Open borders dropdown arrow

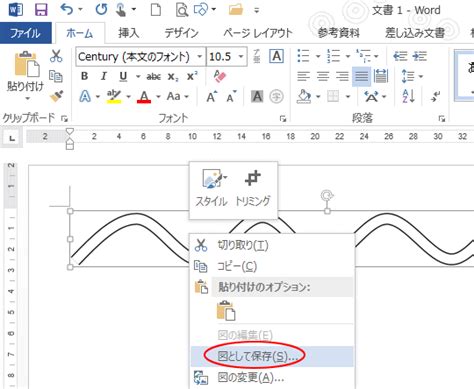(x=348, y=97)
